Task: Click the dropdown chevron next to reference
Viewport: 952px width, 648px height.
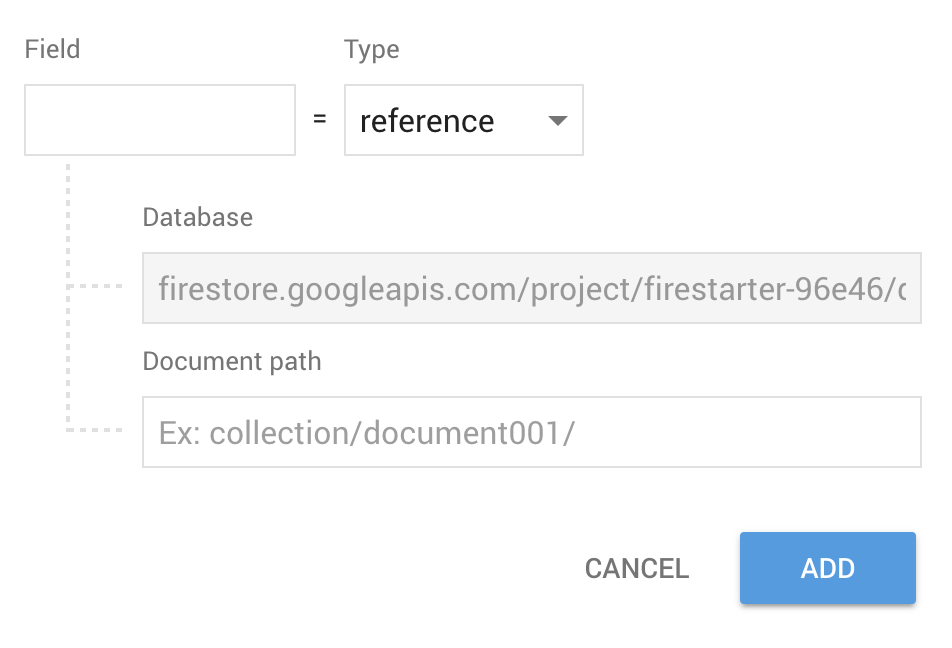Action: (x=557, y=120)
